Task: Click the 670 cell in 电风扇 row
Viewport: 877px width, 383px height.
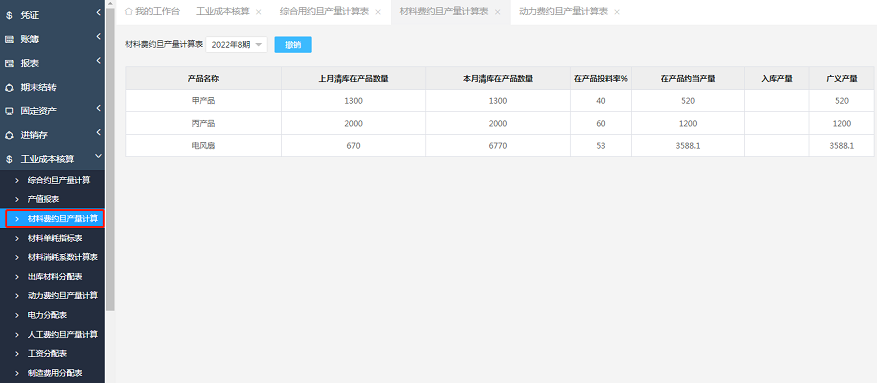Action: [353, 146]
